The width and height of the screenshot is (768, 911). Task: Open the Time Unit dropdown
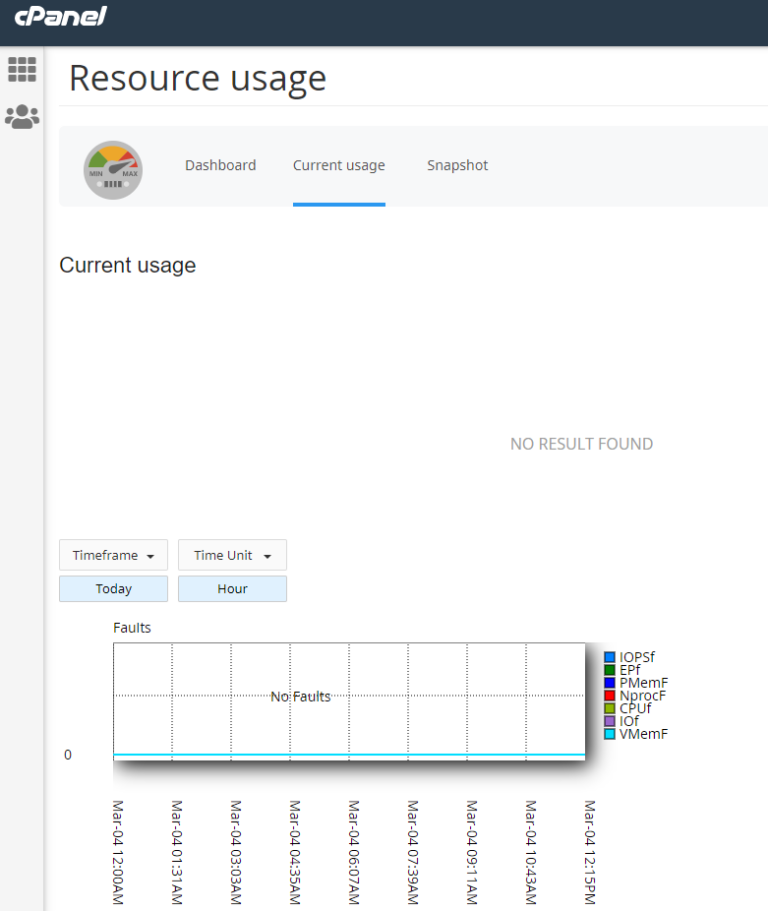(x=232, y=555)
